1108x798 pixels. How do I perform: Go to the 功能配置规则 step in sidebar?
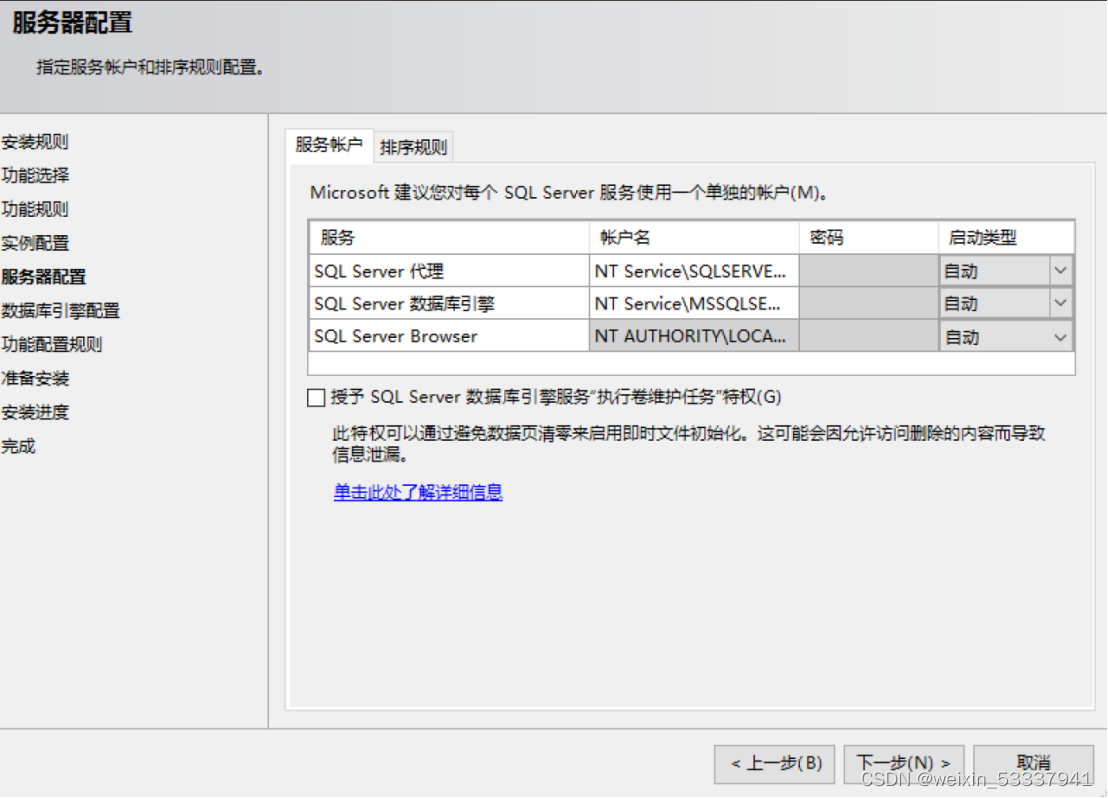52,345
